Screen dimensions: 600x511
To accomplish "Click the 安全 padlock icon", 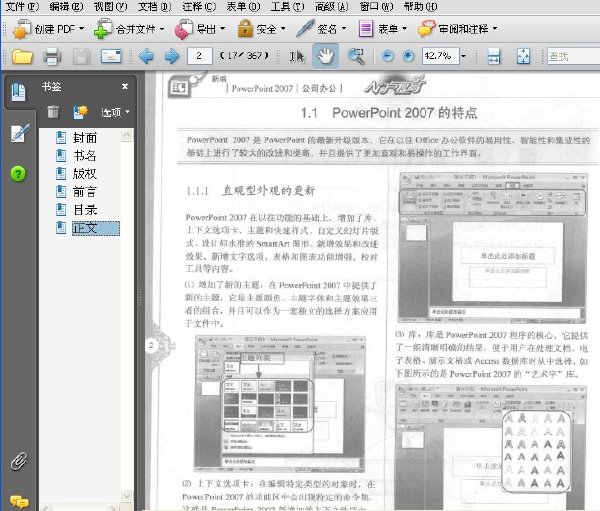I will click(x=245, y=28).
